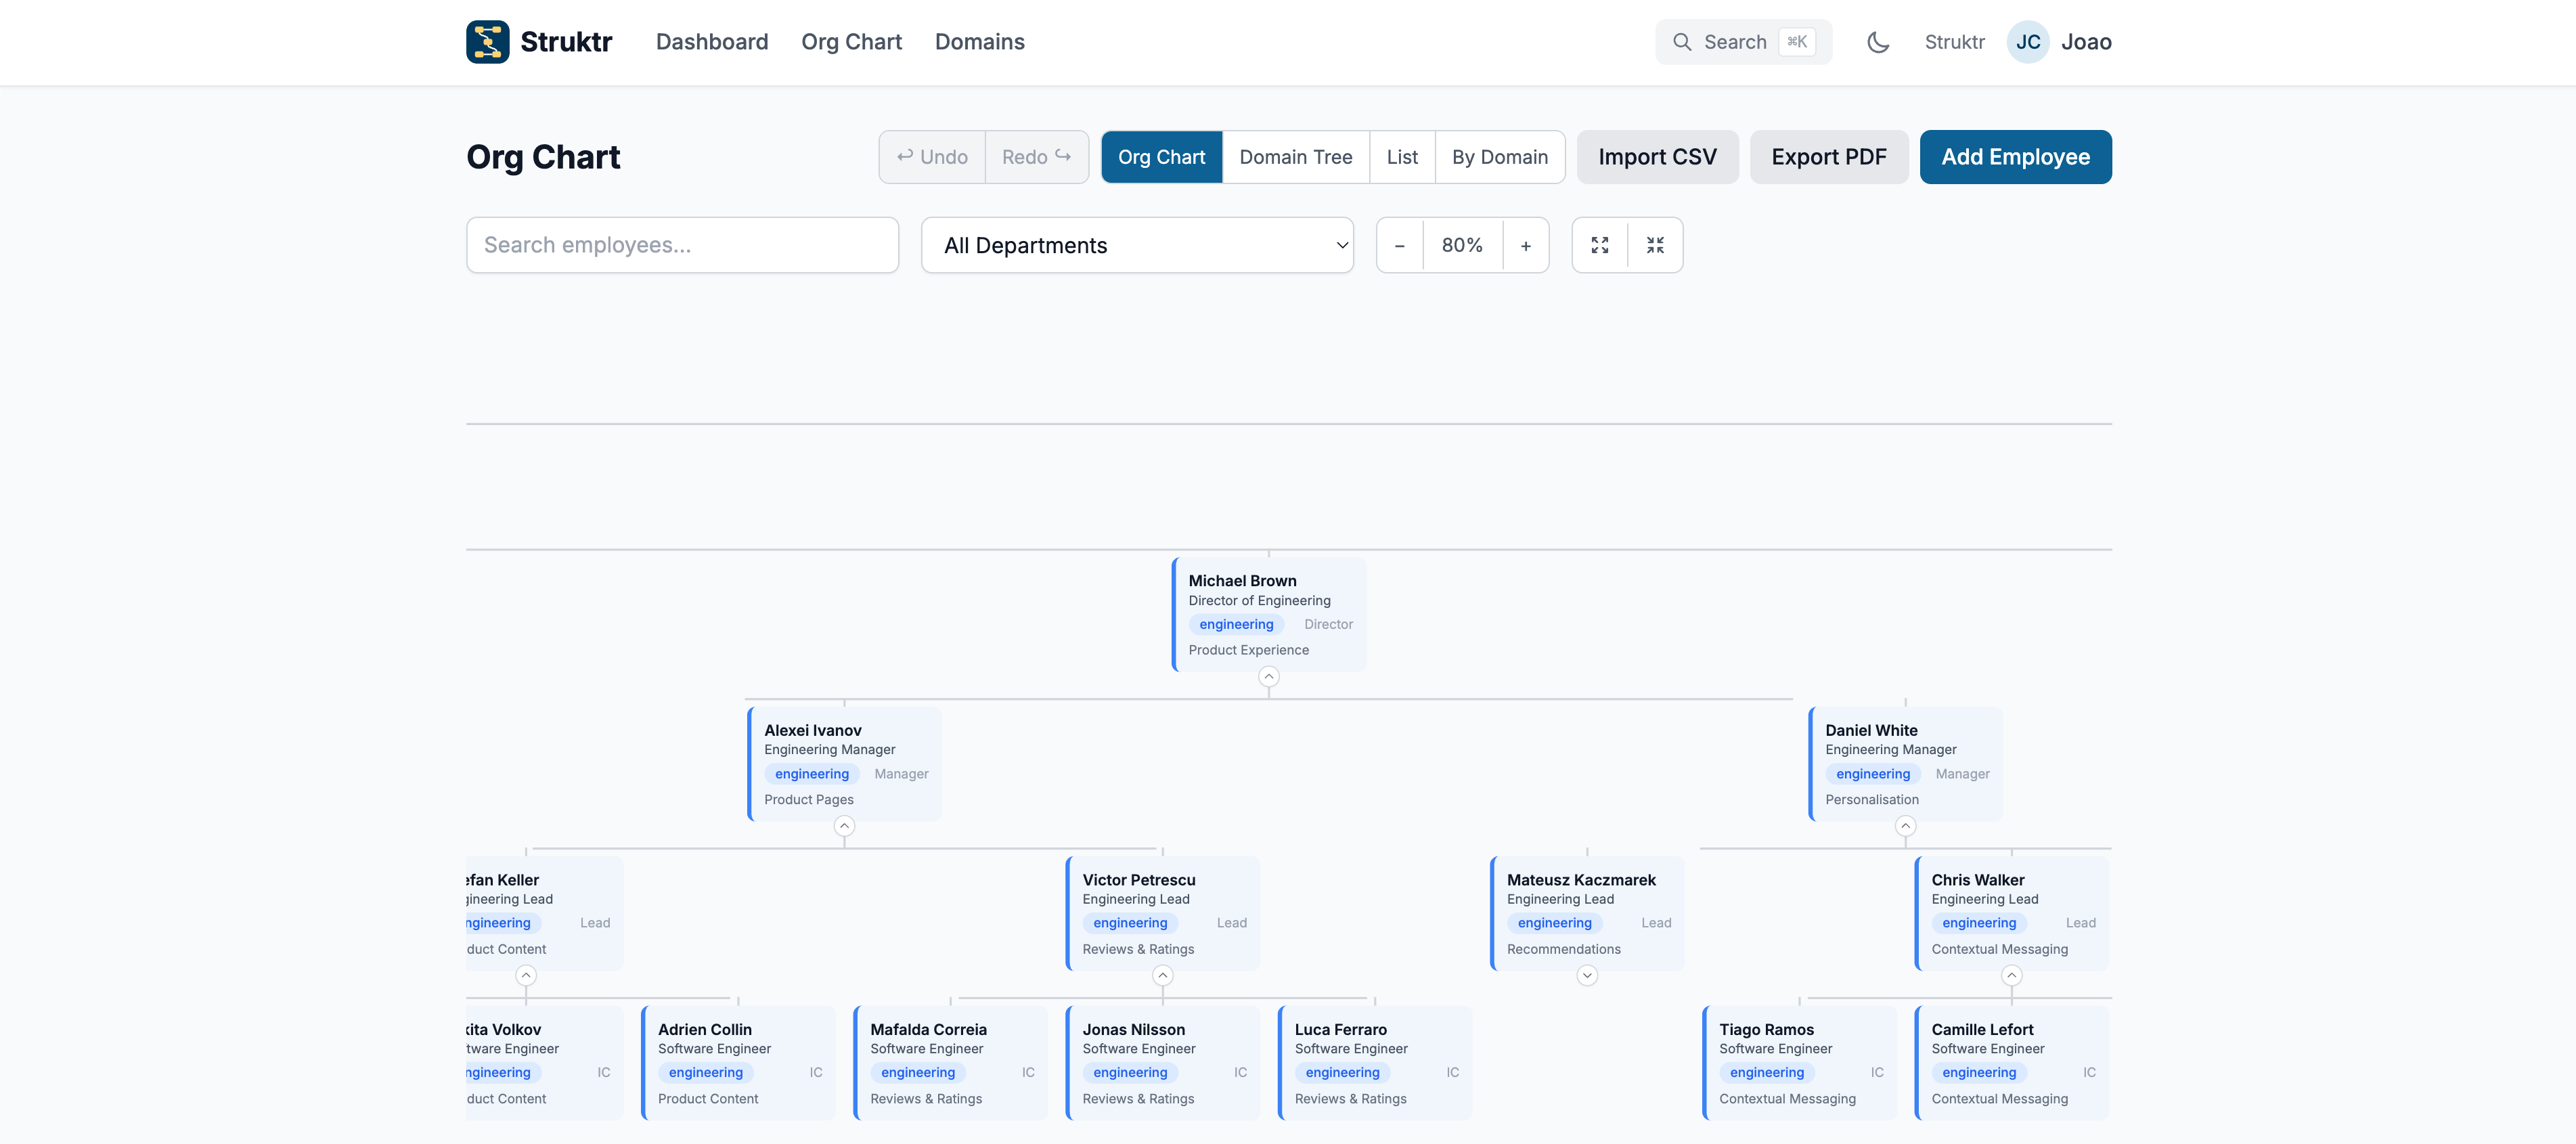Screen dimensions: 2576x1144
Task: Open the JC avatar profile
Action: 2028,42
